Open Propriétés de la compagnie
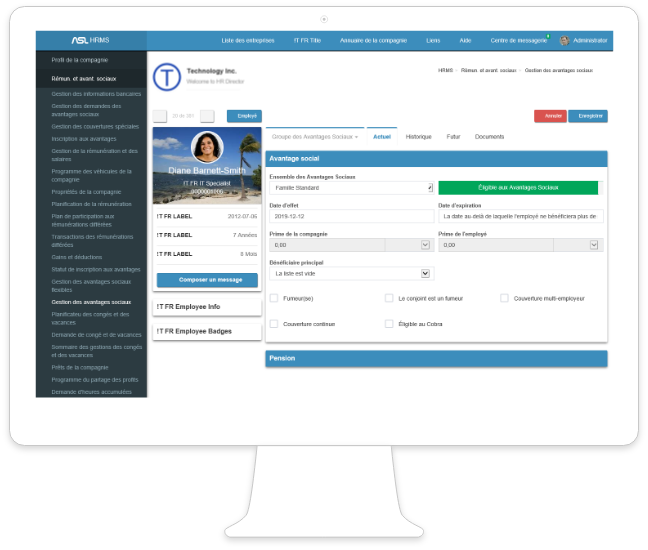The height and width of the screenshot is (550, 648). click(86, 192)
